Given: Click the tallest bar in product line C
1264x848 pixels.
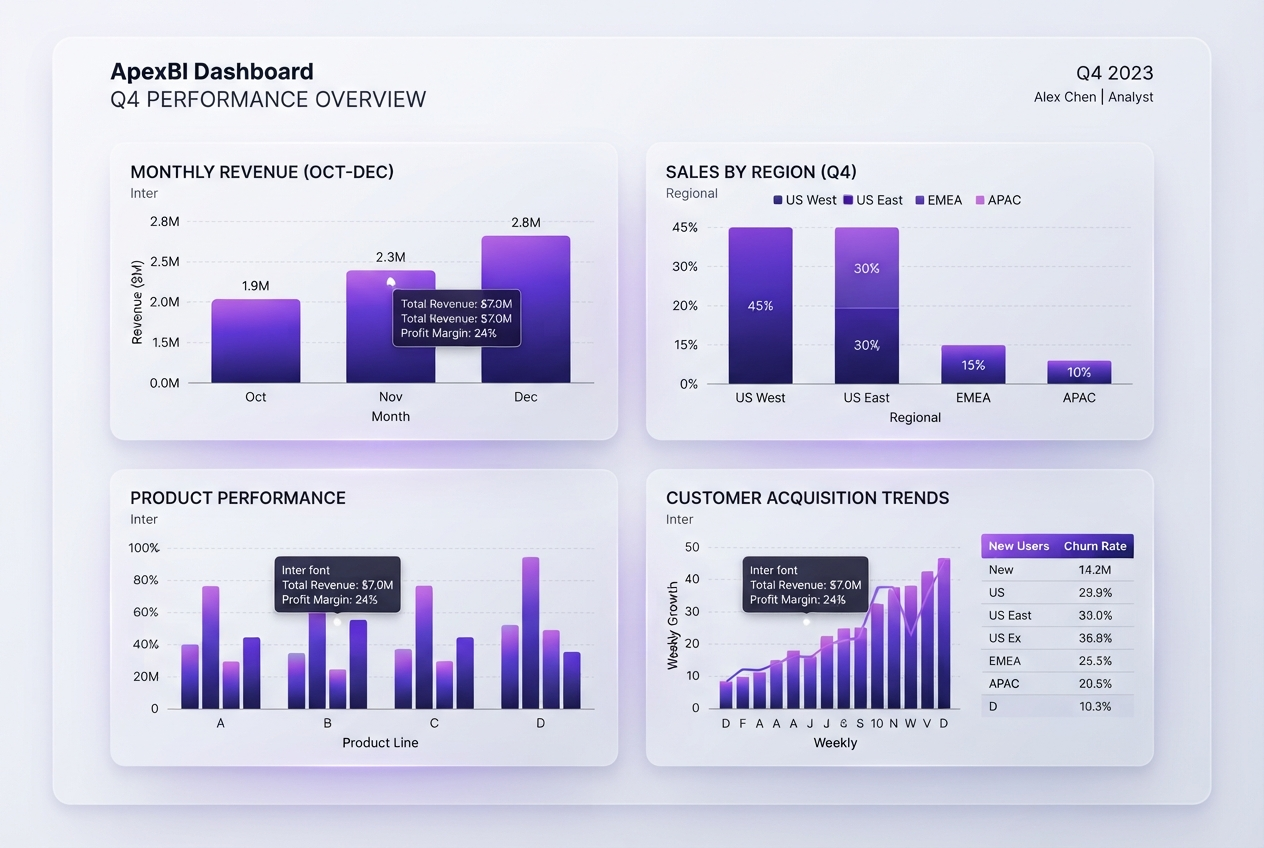Looking at the screenshot, I should tap(424, 648).
